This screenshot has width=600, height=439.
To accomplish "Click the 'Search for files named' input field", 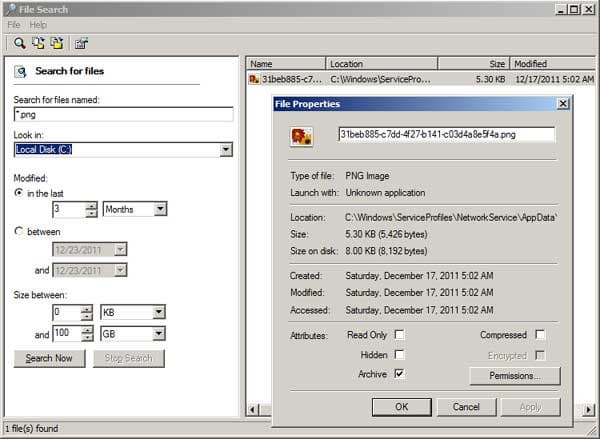I will (x=123, y=114).
